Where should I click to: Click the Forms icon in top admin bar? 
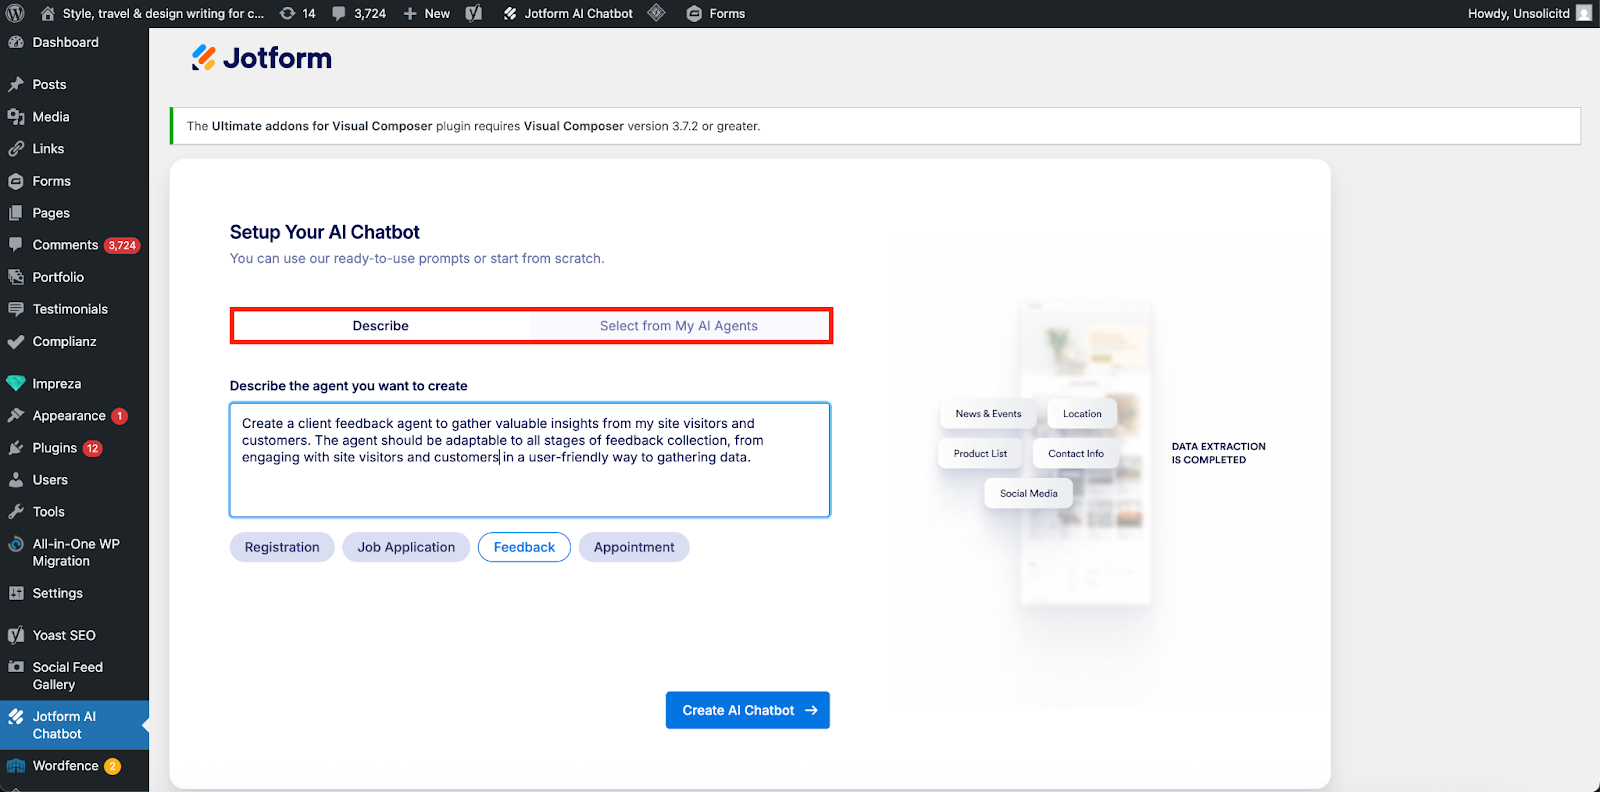(694, 13)
